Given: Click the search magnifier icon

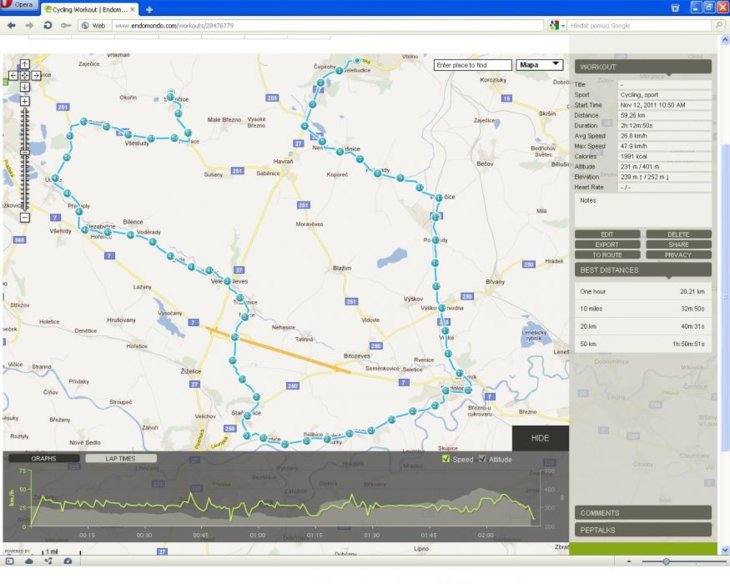Looking at the screenshot, I should [x=720, y=26].
